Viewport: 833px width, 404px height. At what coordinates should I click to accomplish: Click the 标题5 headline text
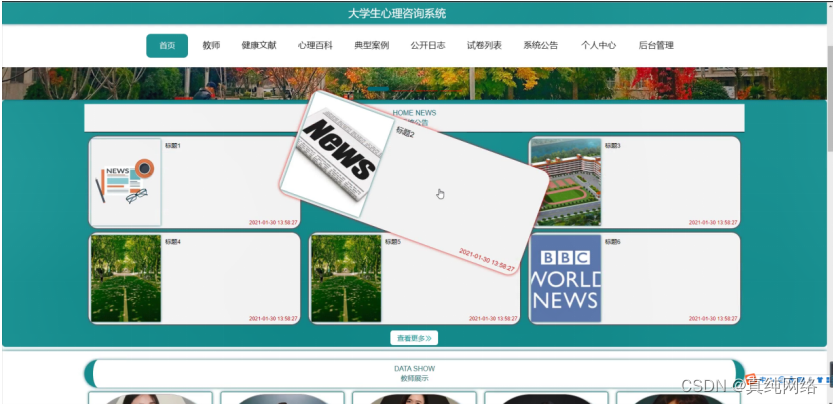393,242
